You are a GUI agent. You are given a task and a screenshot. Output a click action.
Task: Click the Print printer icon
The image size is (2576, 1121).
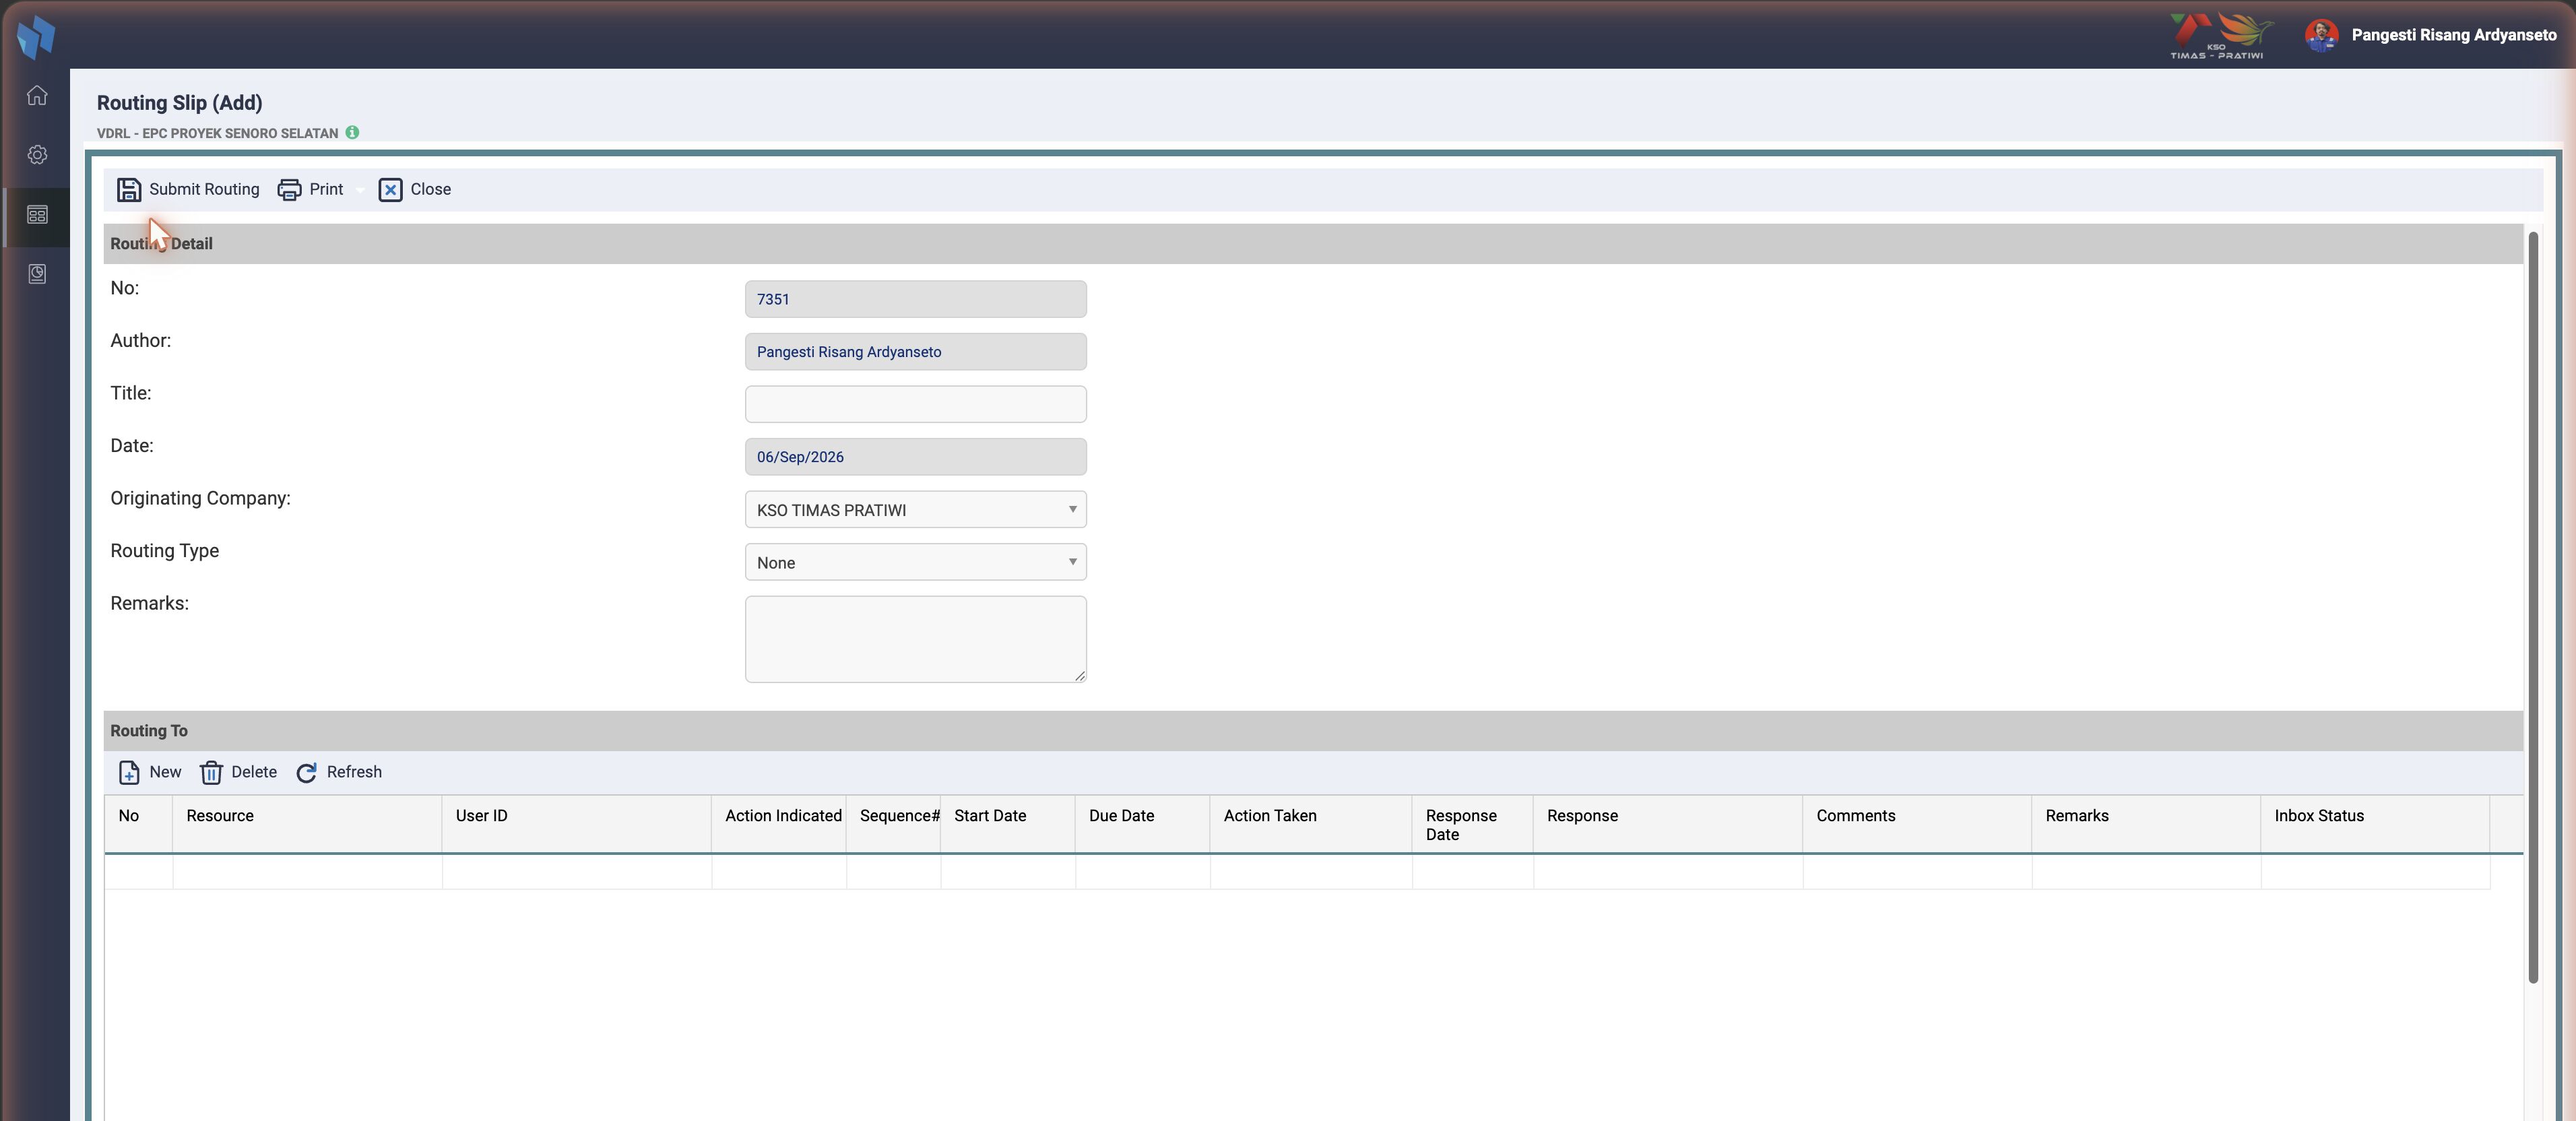click(x=289, y=190)
